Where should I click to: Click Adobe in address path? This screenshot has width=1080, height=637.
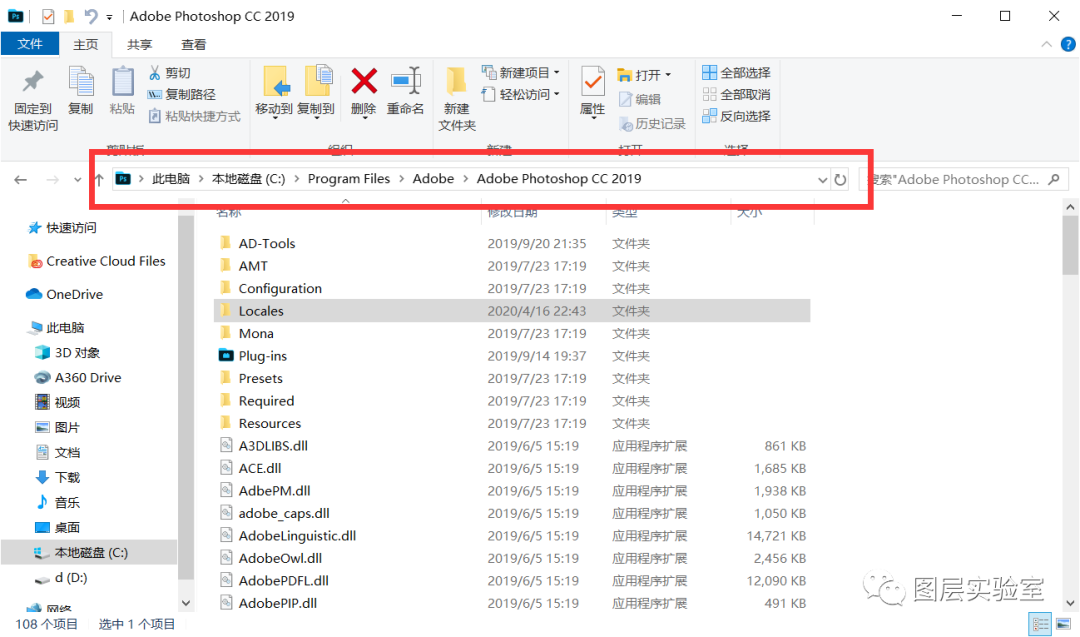[x=433, y=179]
